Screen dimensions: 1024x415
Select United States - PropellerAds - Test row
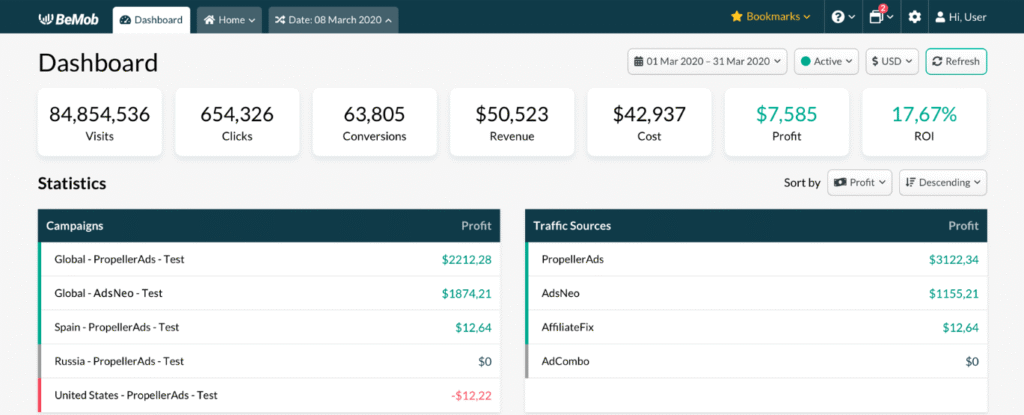[136, 395]
